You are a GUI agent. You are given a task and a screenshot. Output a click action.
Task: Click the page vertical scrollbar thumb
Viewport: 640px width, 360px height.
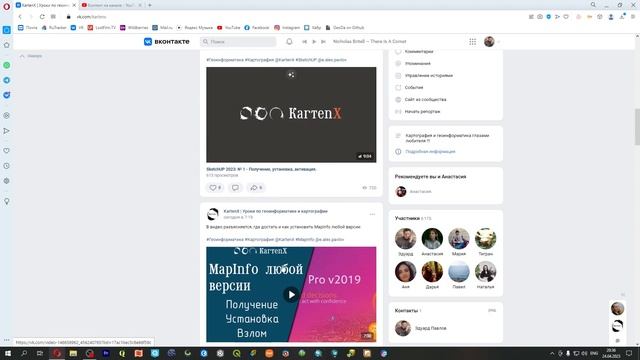pos(637,127)
